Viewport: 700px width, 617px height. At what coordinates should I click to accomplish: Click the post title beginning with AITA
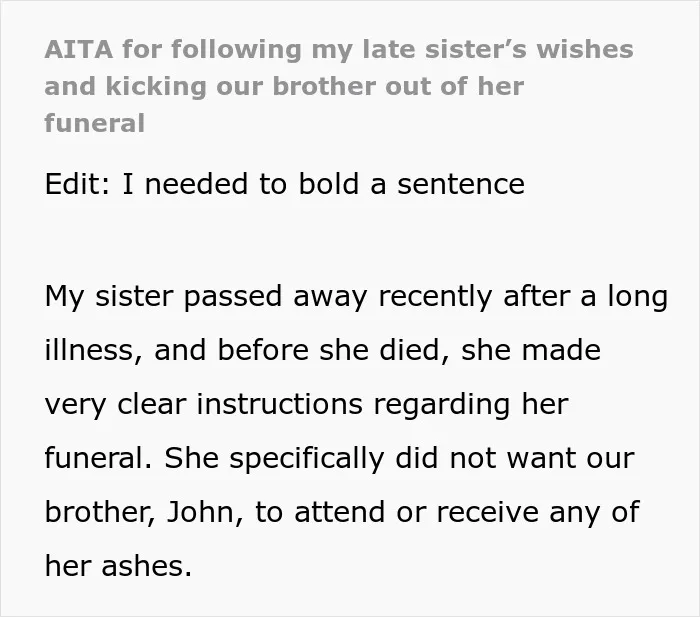click(339, 86)
